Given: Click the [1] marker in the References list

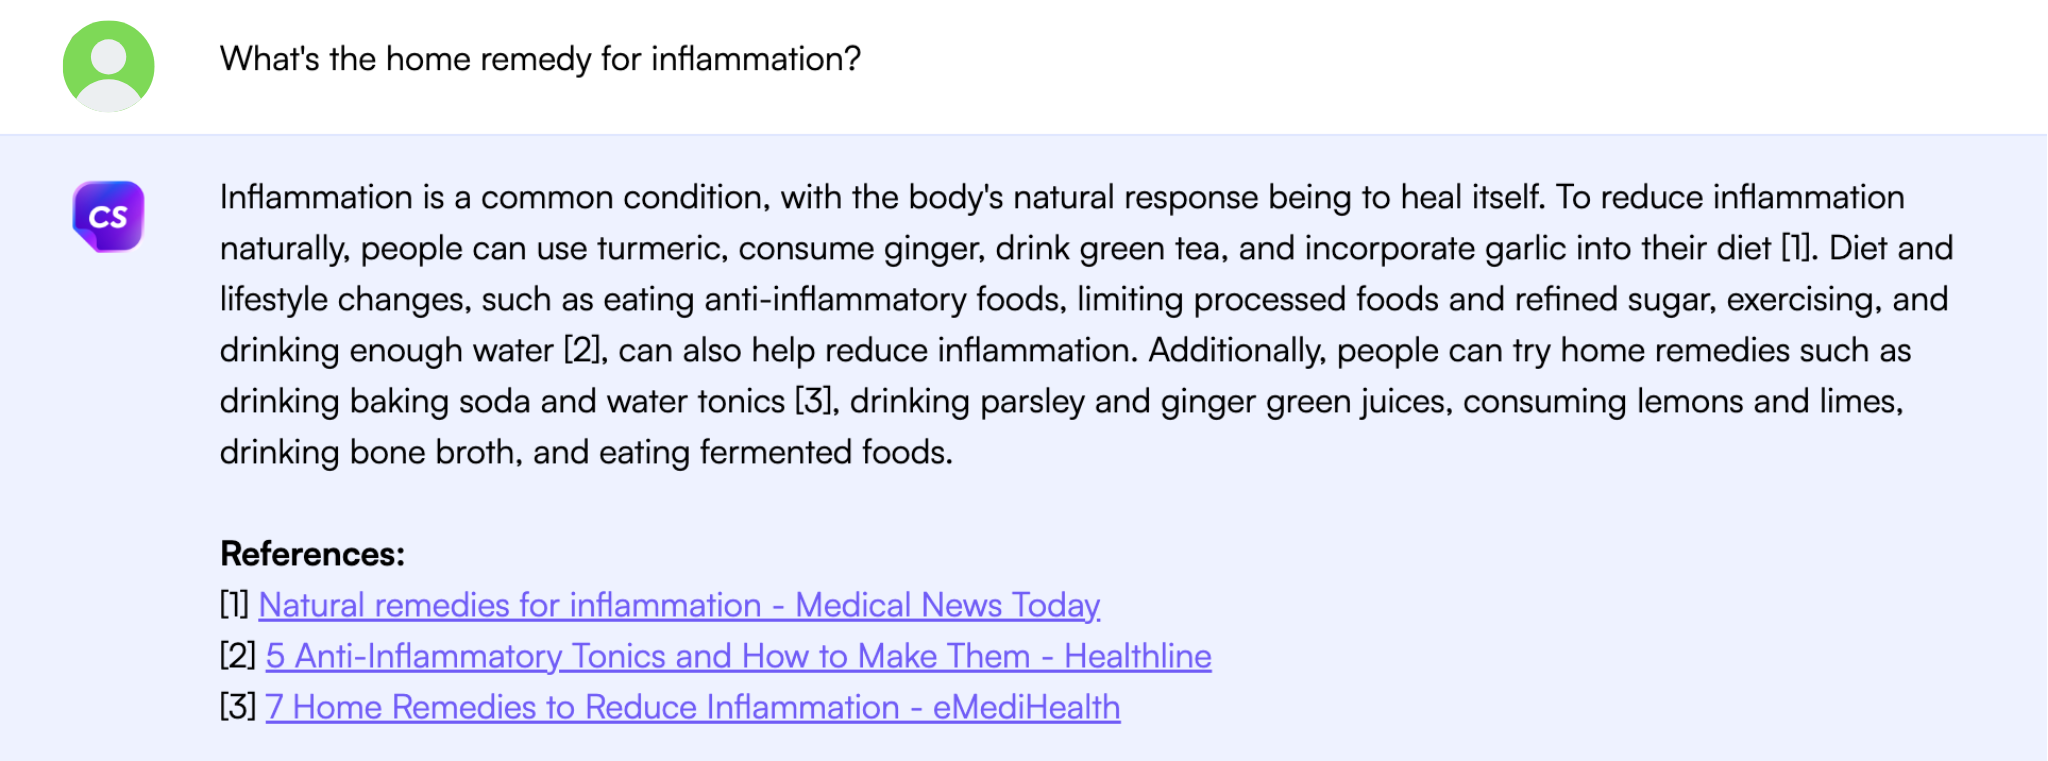Looking at the screenshot, I should (x=235, y=605).
